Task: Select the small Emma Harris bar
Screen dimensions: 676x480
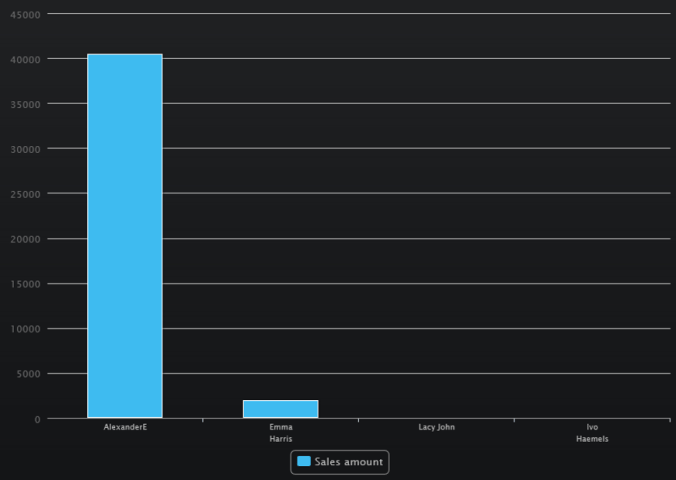Action: [x=280, y=409]
